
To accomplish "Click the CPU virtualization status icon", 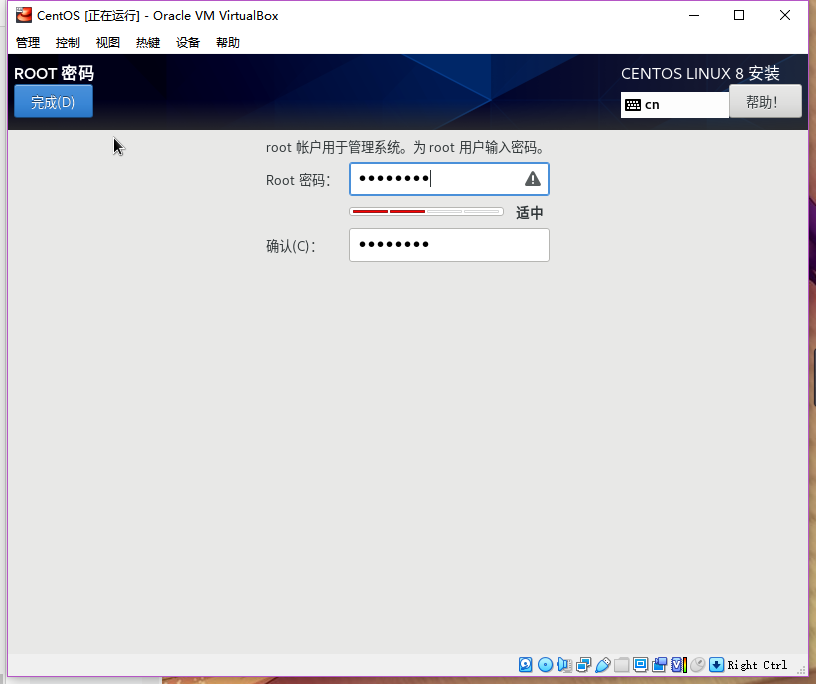I will (x=679, y=665).
